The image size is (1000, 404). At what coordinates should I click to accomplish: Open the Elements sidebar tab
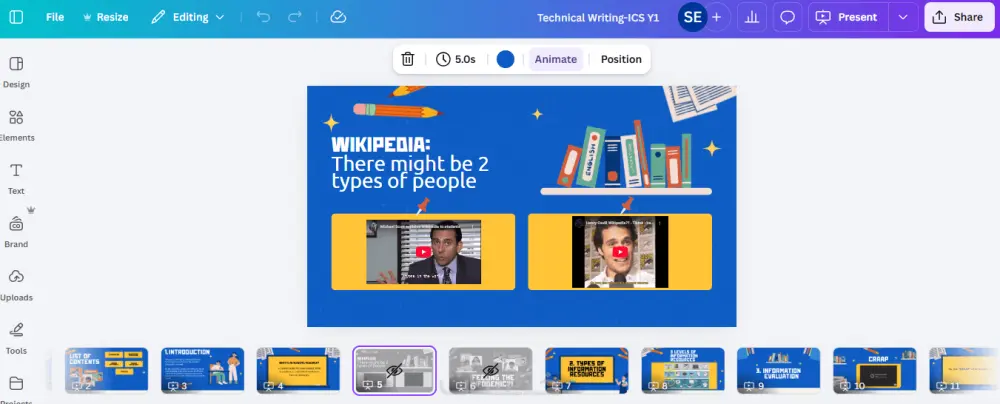pyautogui.click(x=16, y=126)
